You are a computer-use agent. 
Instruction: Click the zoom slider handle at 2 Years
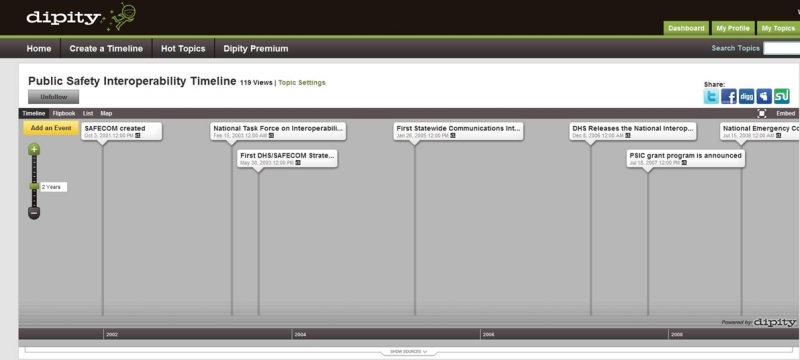click(34, 187)
